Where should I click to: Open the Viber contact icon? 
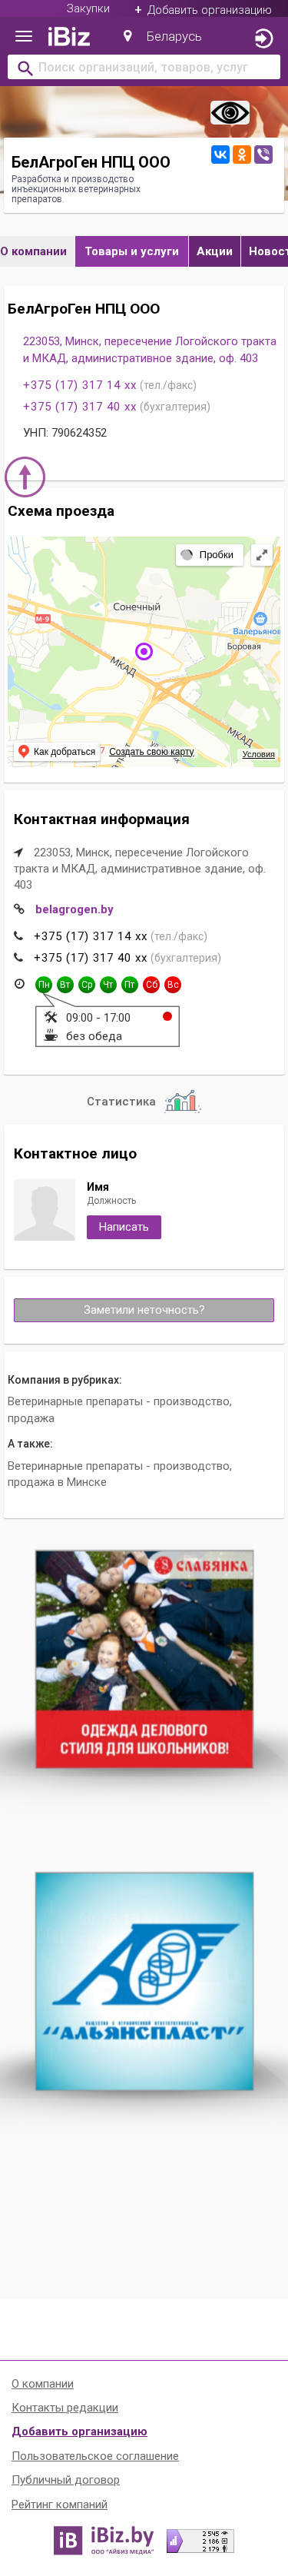click(263, 154)
